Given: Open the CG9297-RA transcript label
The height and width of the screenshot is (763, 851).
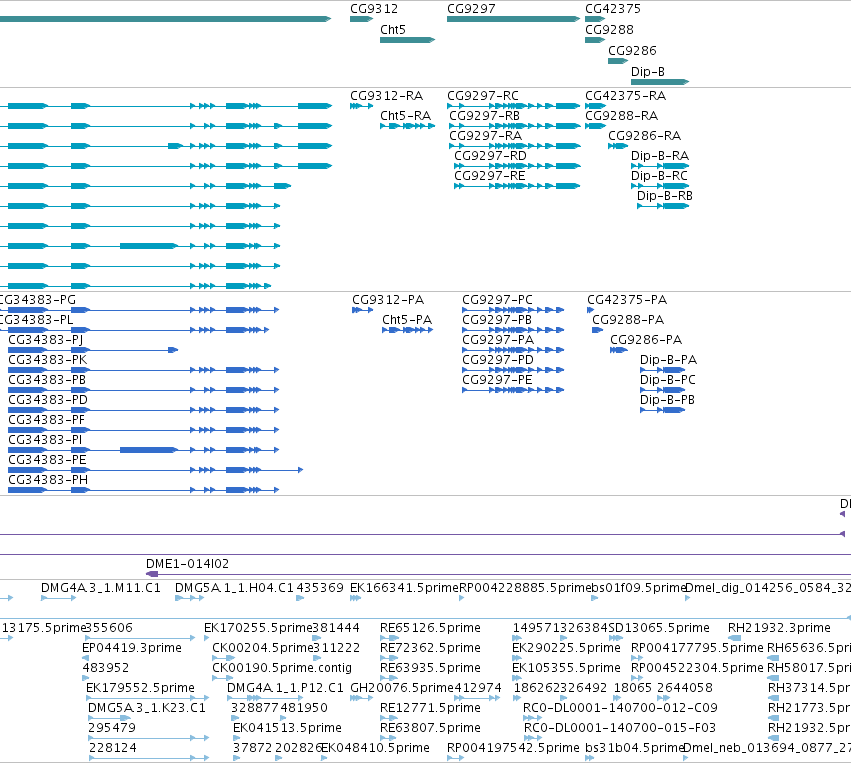Looking at the screenshot, I should point(486,136).
